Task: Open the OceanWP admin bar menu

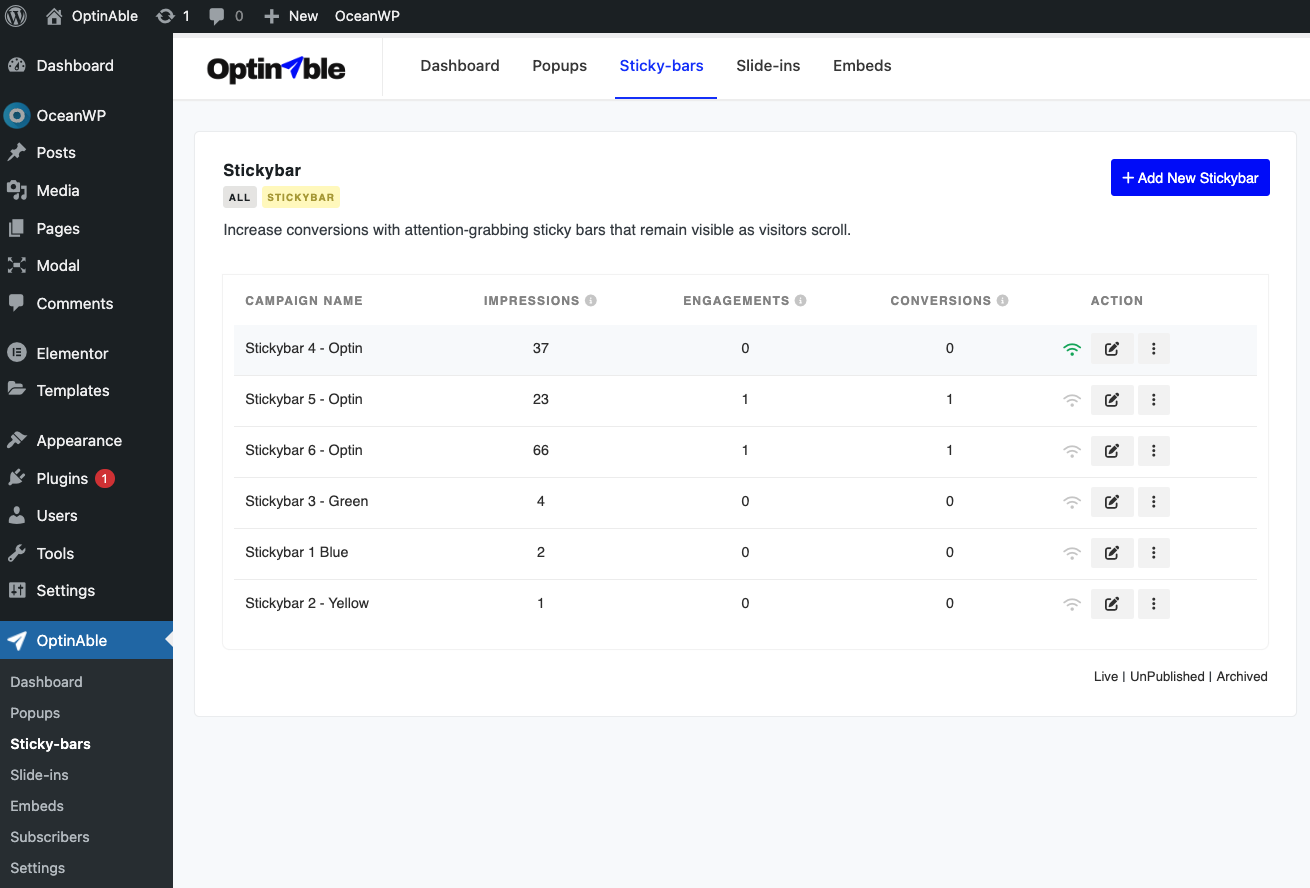Action: (x=367, y=15)
